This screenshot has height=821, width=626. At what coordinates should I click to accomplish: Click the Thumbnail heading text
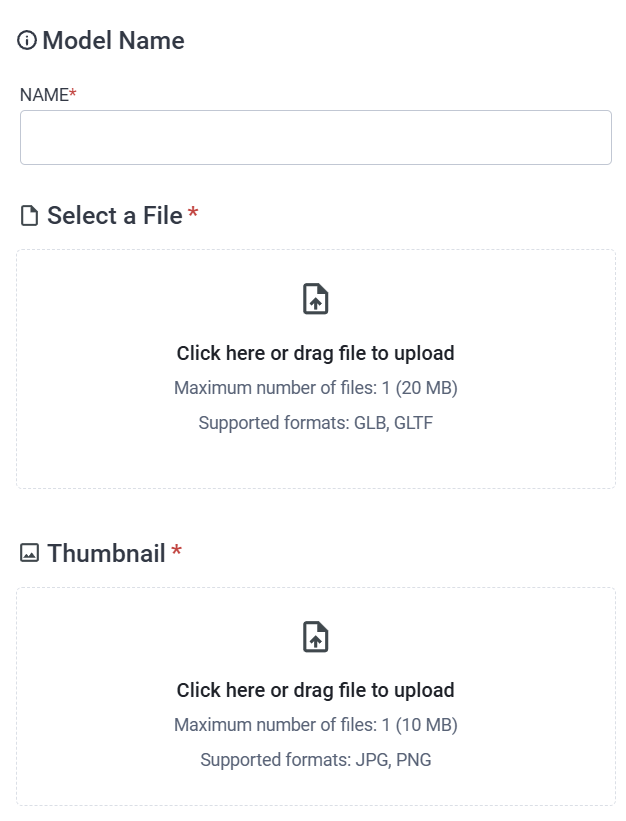pyautogui.click(x=106, y=553)
